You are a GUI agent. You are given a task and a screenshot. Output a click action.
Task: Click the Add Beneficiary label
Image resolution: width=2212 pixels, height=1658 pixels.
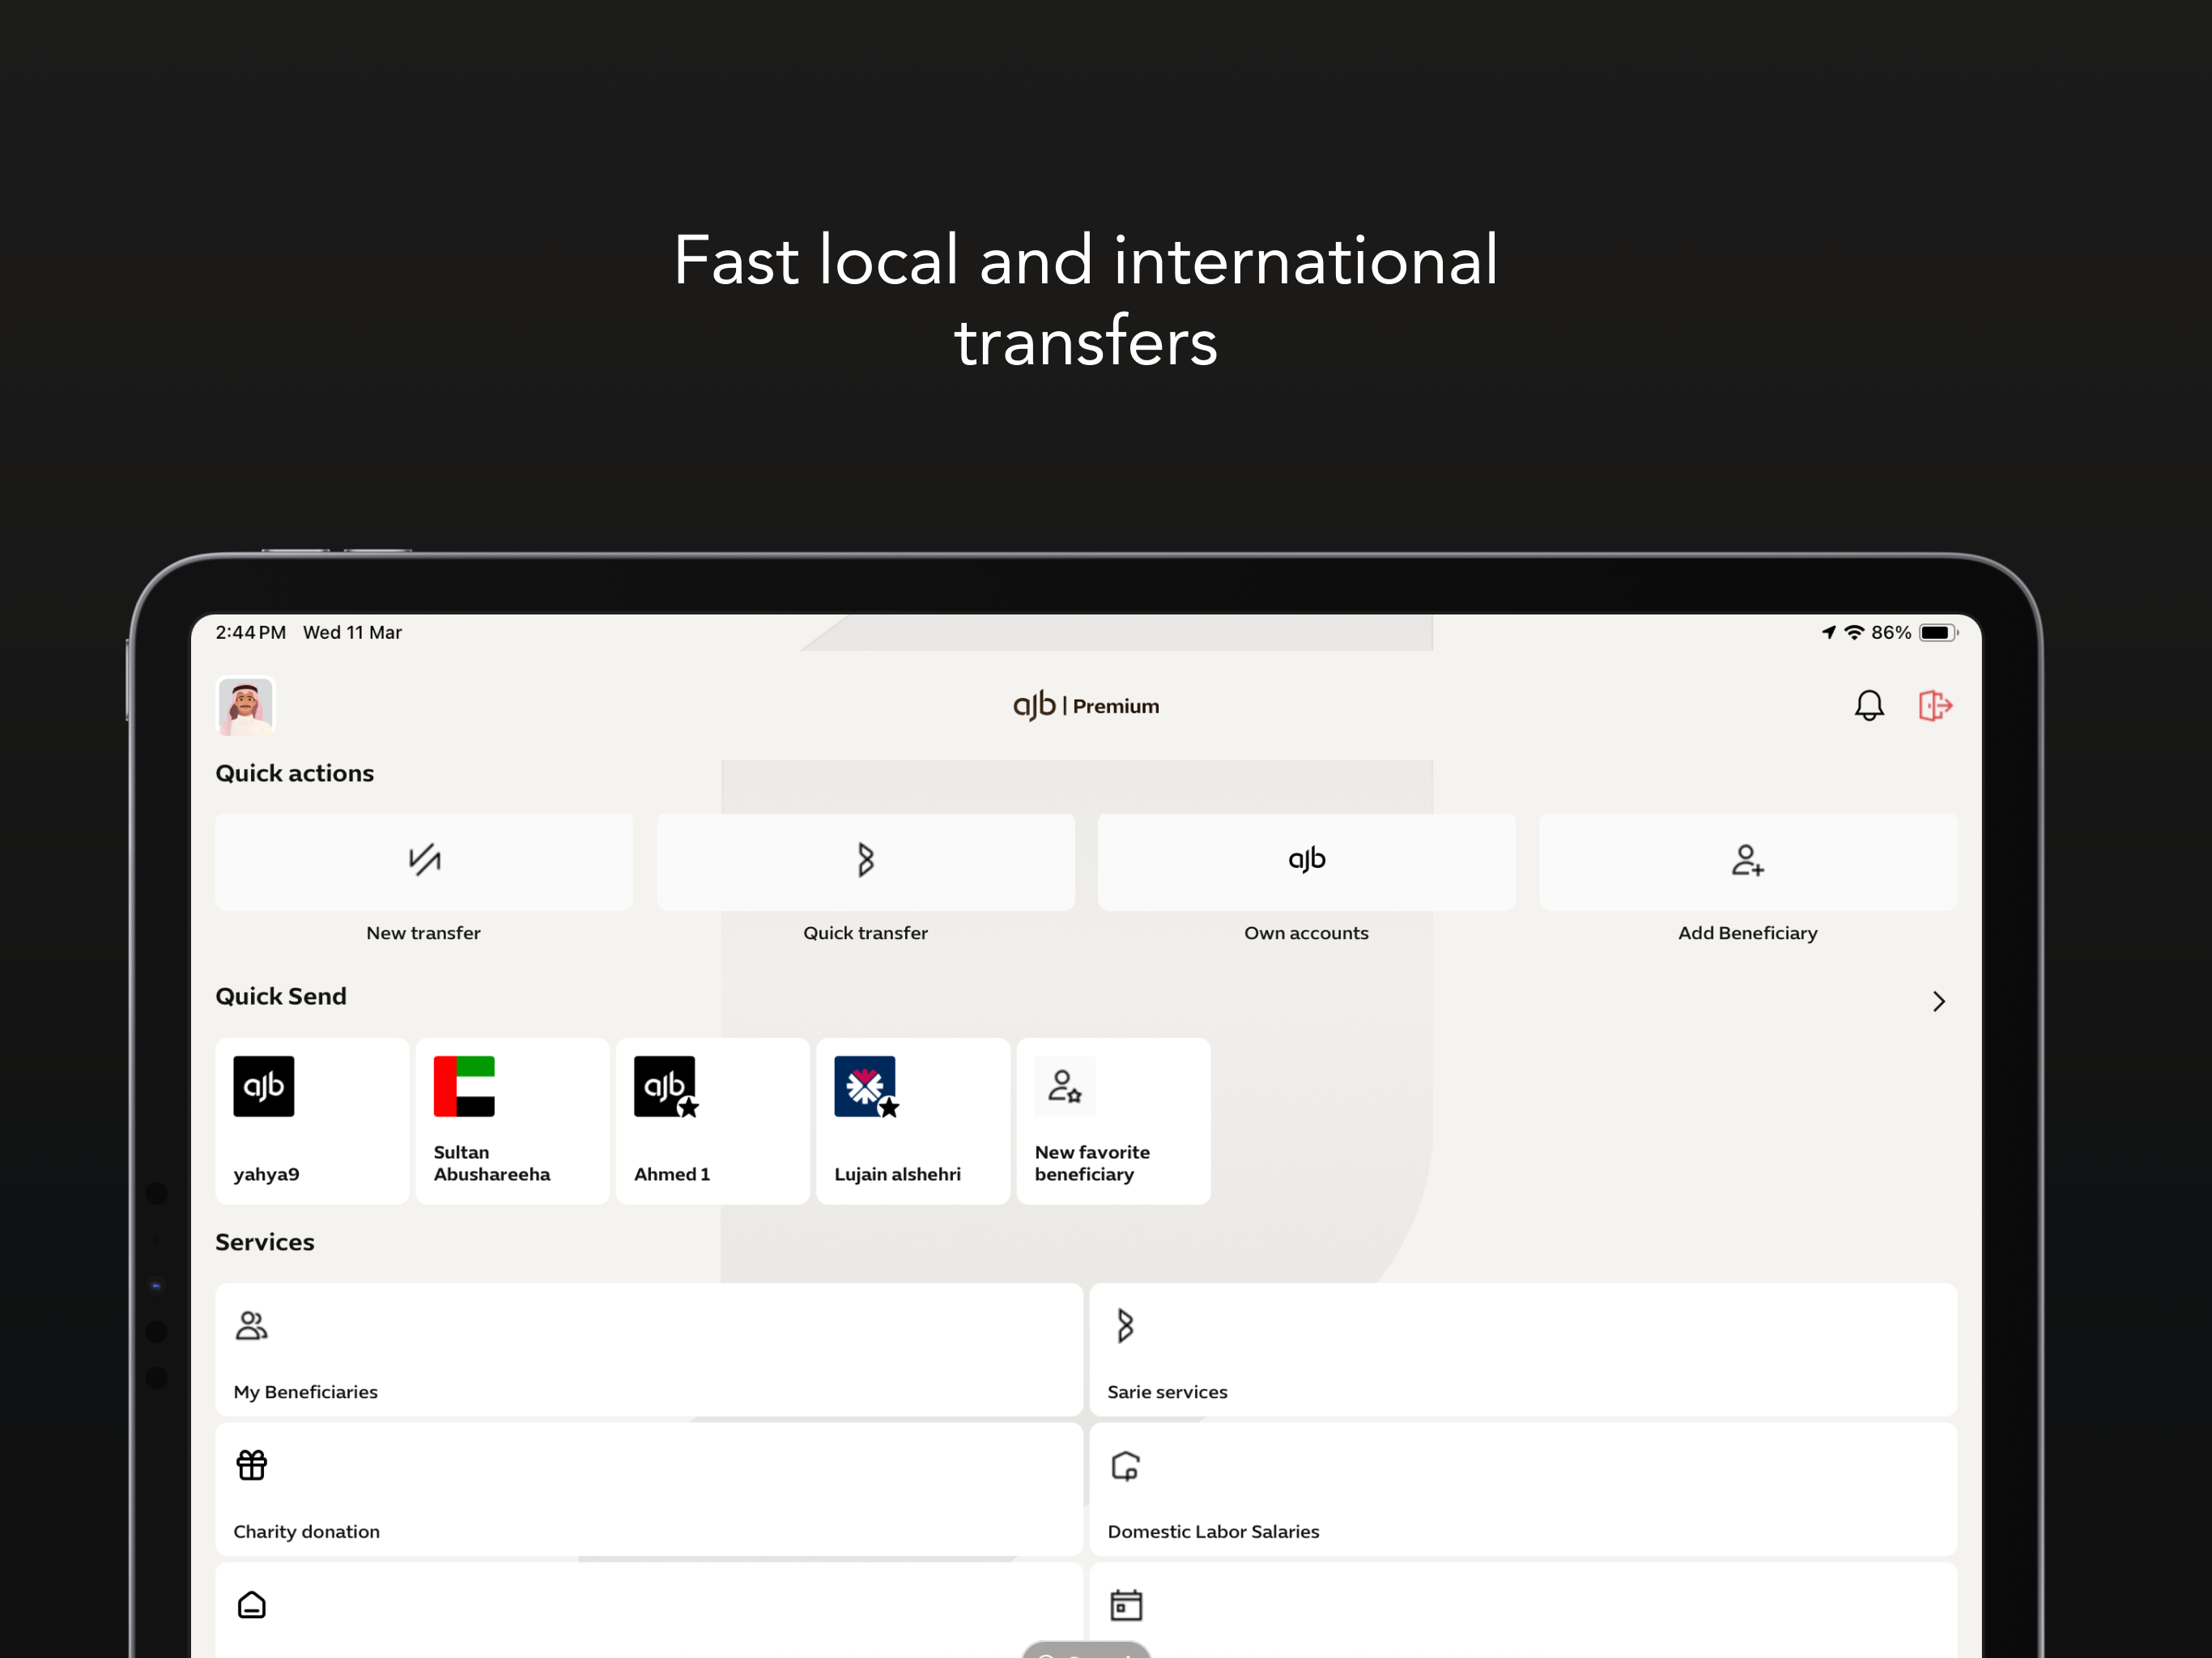click(1747, 933)
